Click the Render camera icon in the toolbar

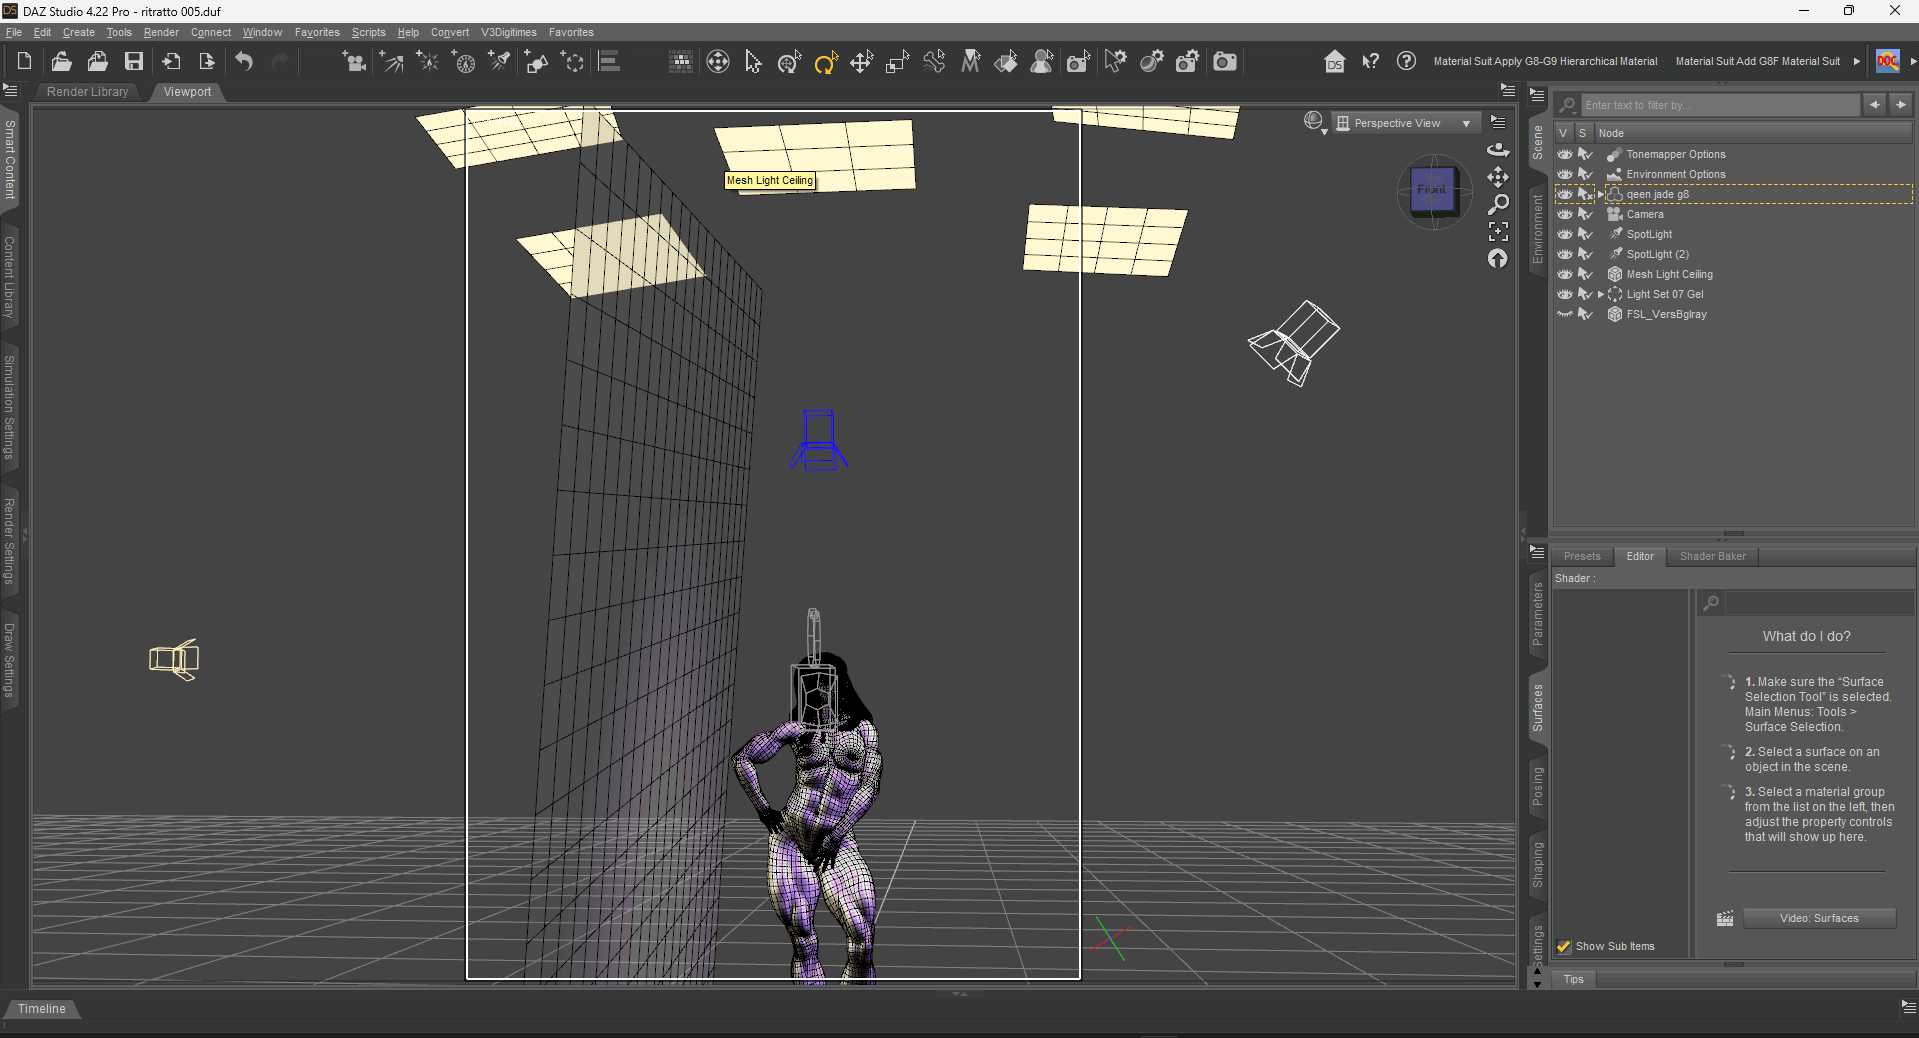pos(1224,62)
